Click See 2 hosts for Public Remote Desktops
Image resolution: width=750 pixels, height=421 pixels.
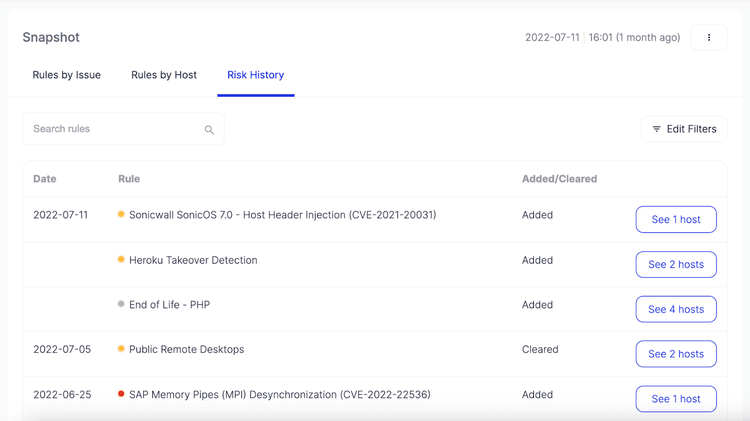point(676,354)
